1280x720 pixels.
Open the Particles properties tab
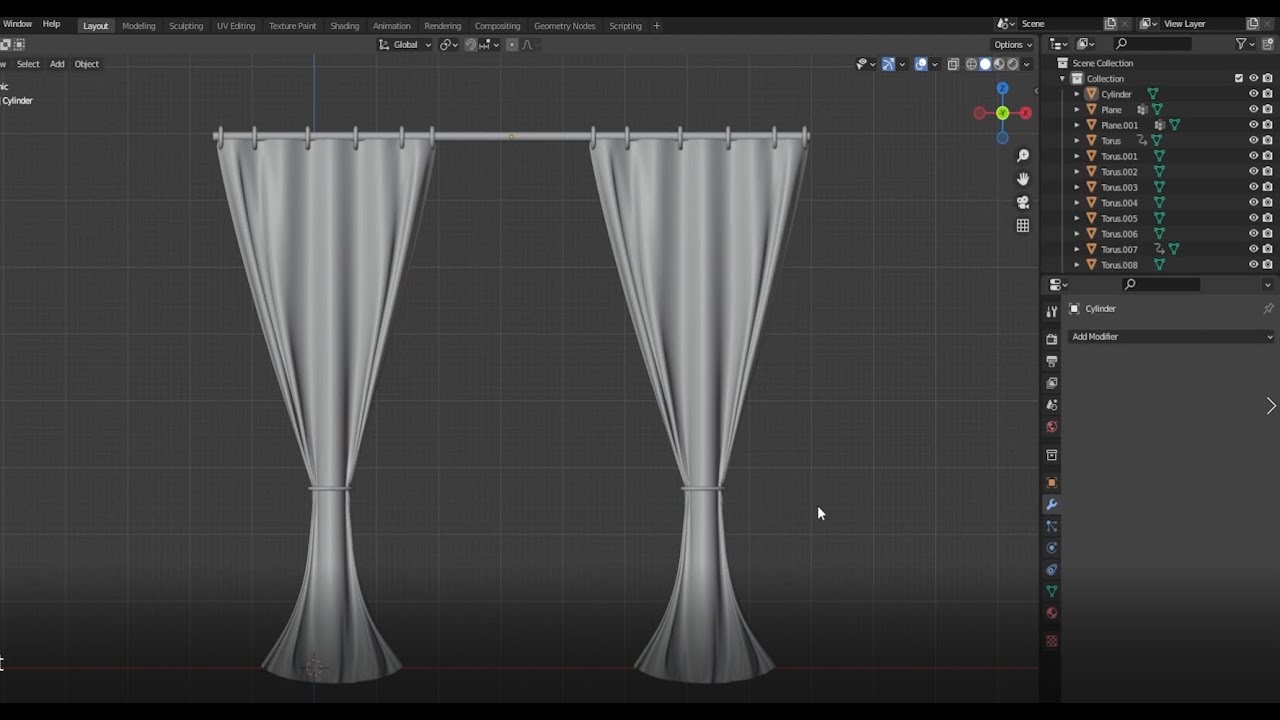click(1051, 526)
